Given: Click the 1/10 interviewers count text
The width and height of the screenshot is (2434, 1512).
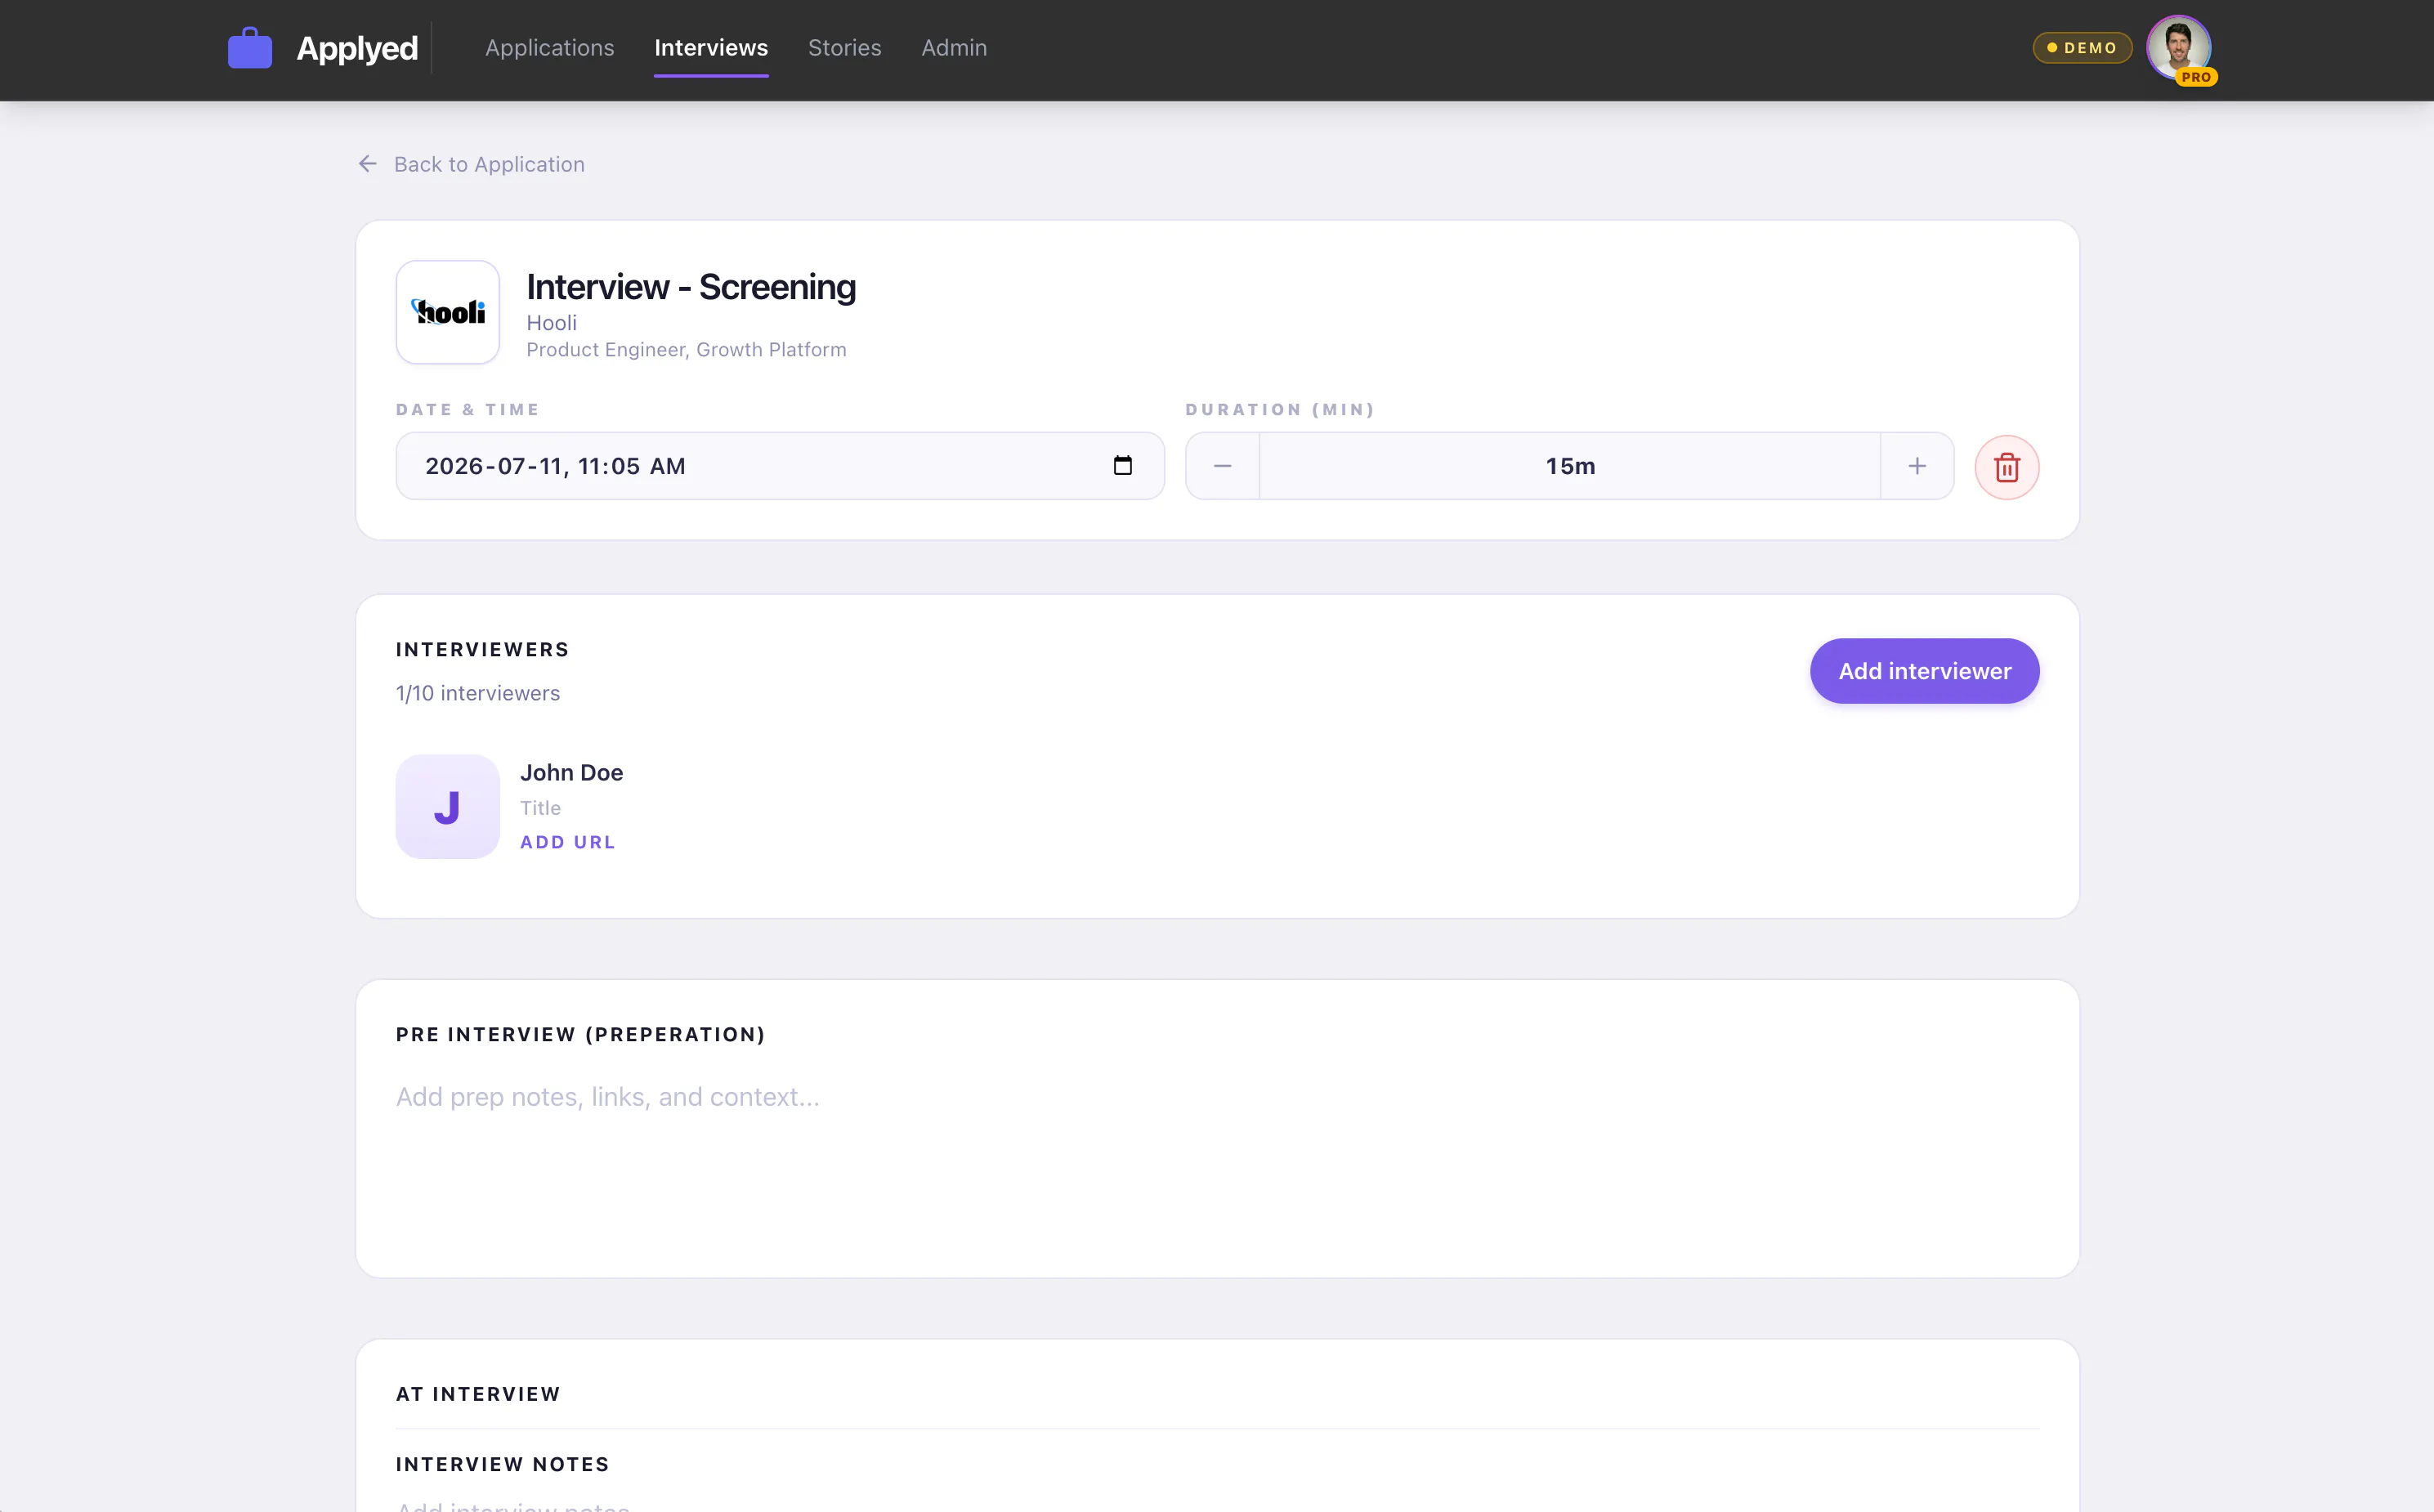Looking at the screenshot, I should [478, 693].
